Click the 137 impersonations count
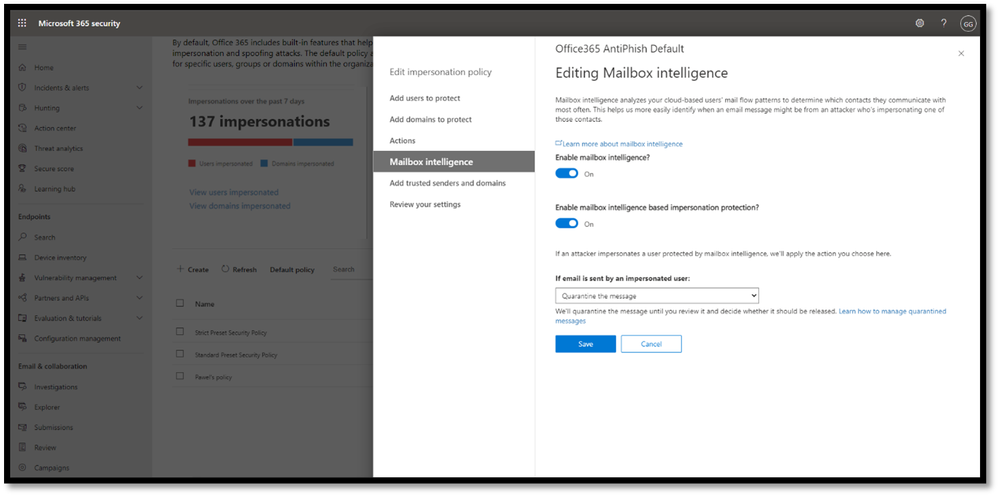999x496 pixels. coord(259,122)
